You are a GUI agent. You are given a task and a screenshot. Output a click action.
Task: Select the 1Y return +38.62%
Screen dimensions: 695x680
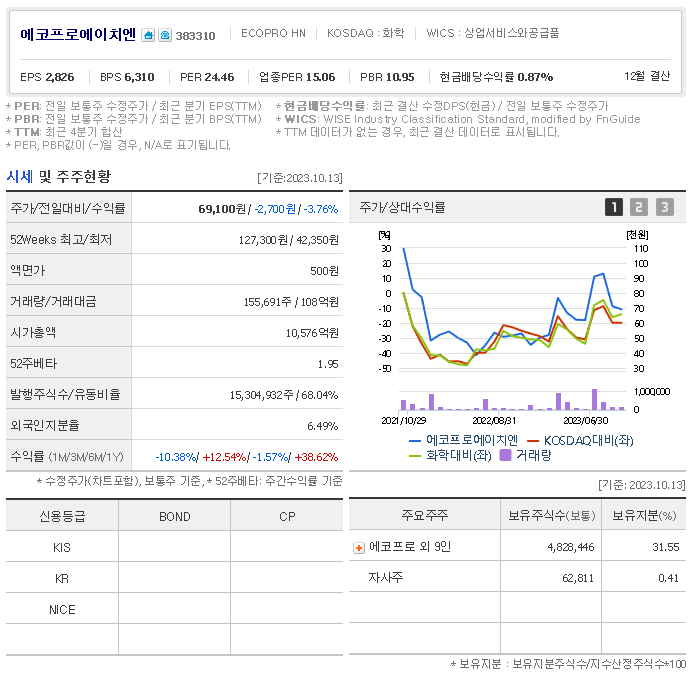click(316, 457)
